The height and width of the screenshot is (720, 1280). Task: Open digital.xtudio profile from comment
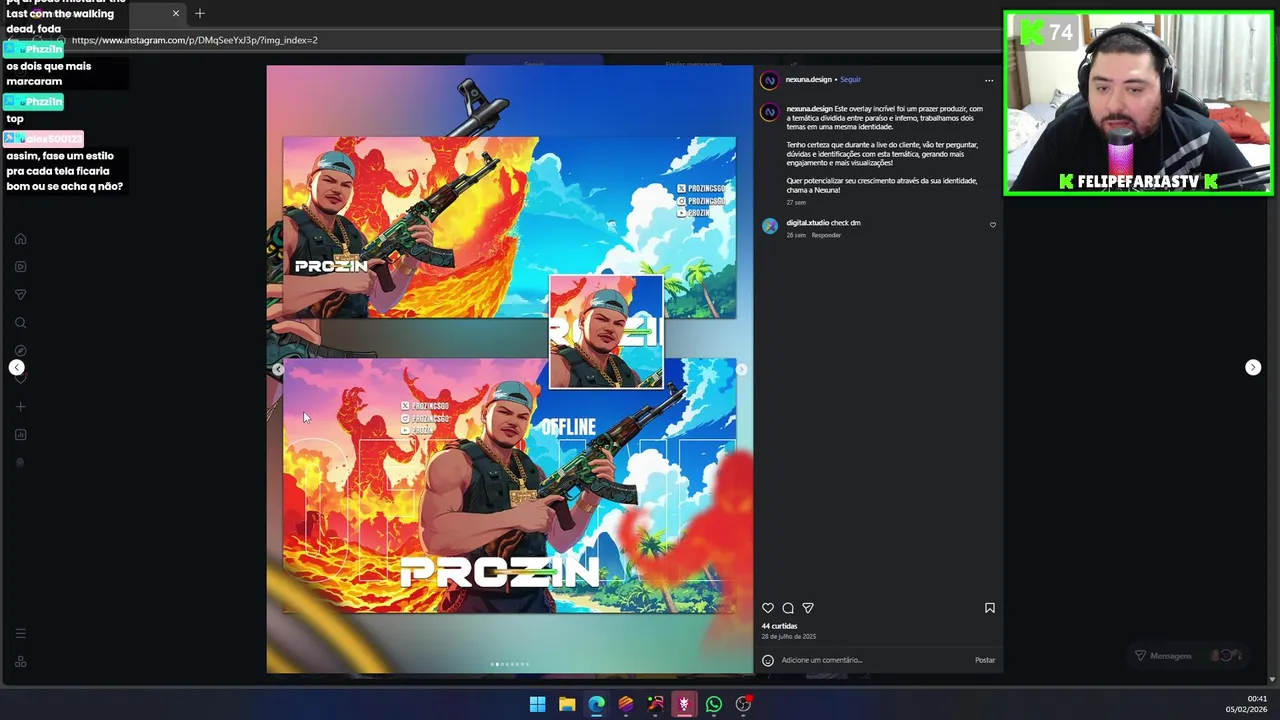pos(807,223)
